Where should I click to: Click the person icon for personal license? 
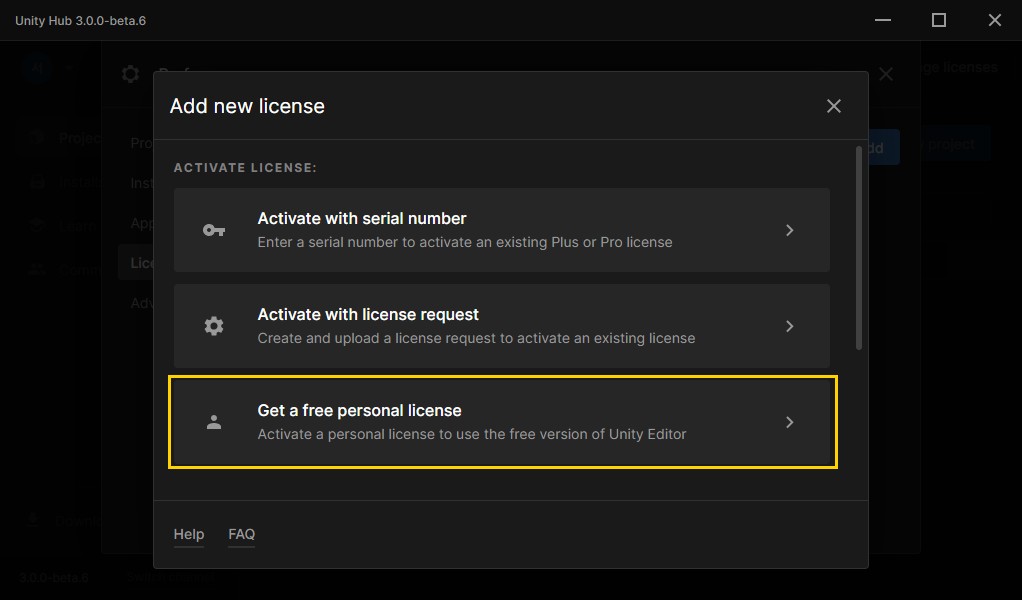pyautogui.click(x=214, y=422)
